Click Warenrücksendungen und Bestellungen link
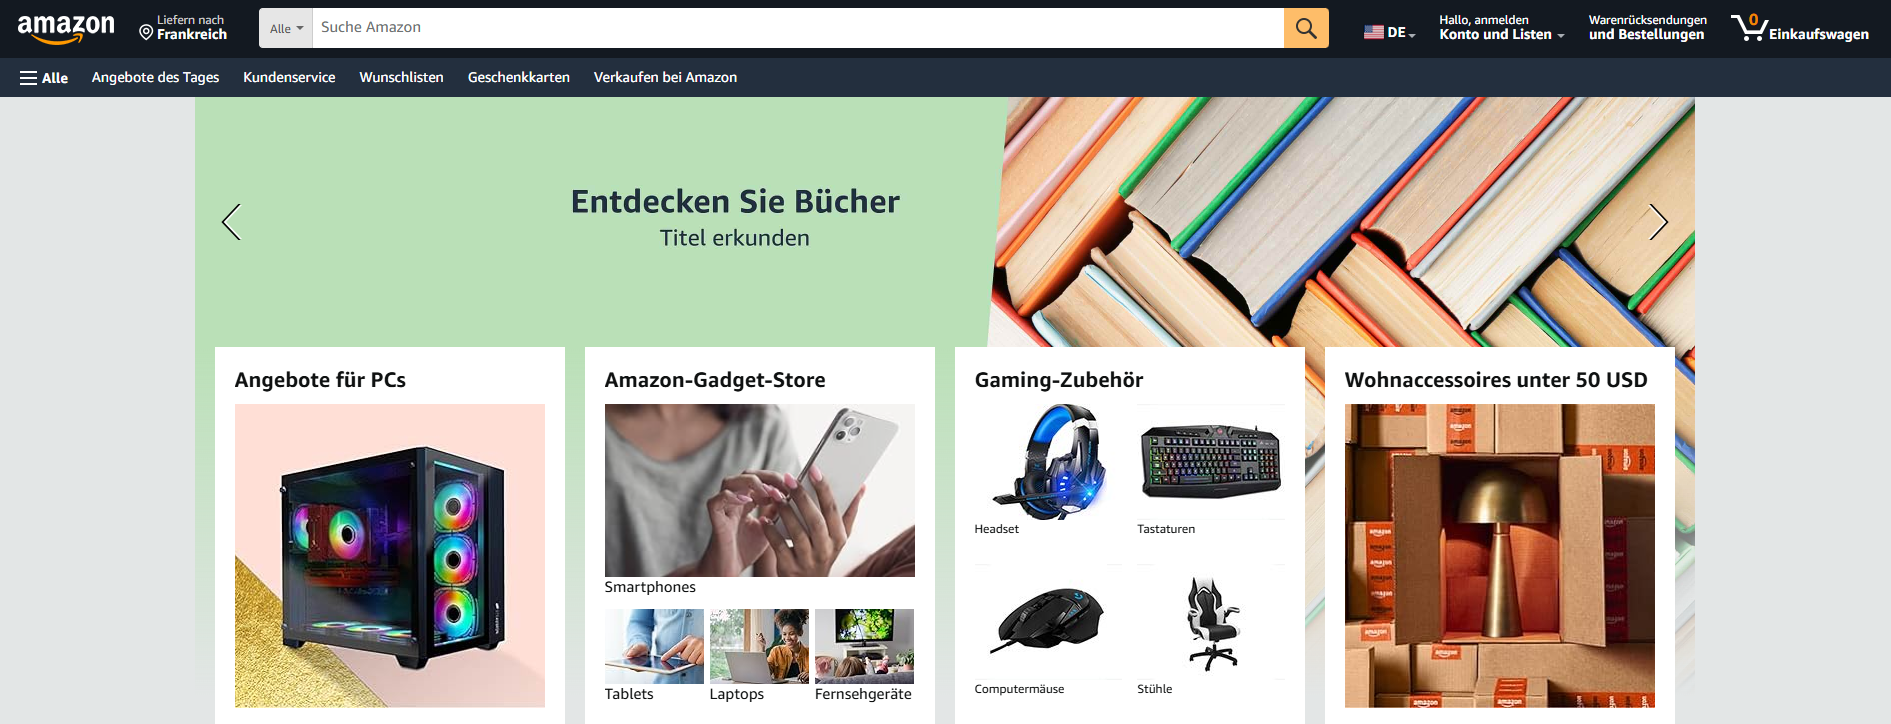Viewport: 1891px width, 724px height. coord(1647,28)
